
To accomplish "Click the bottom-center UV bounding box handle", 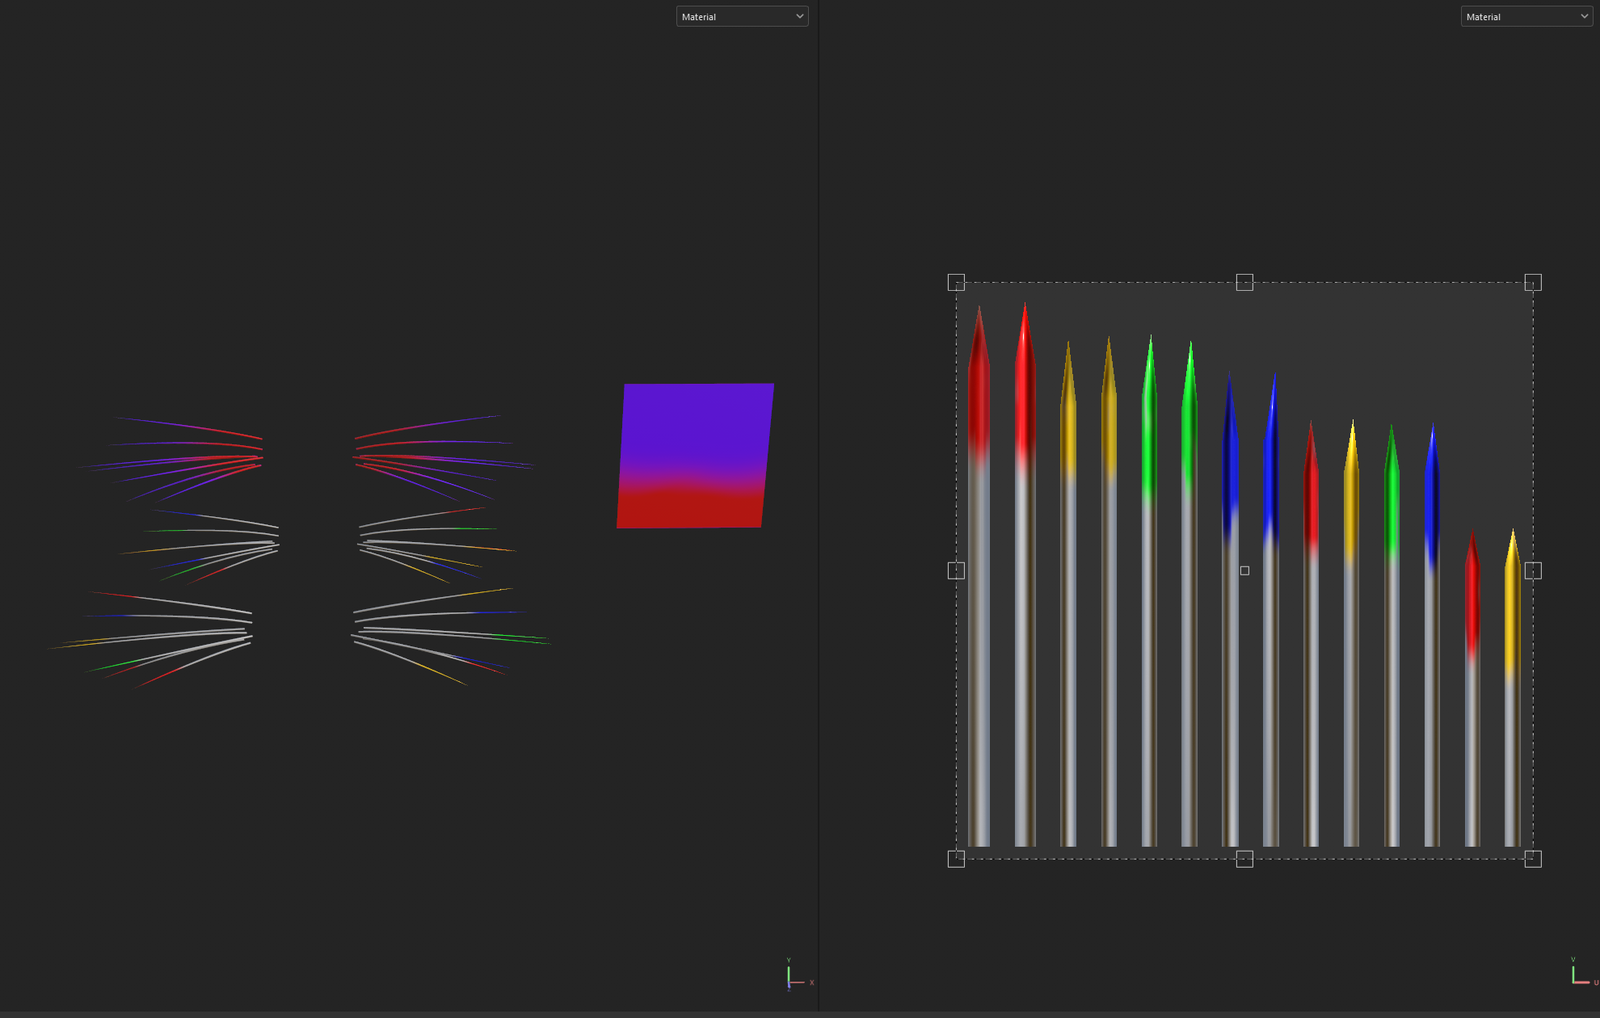I will pos(1244,858).
